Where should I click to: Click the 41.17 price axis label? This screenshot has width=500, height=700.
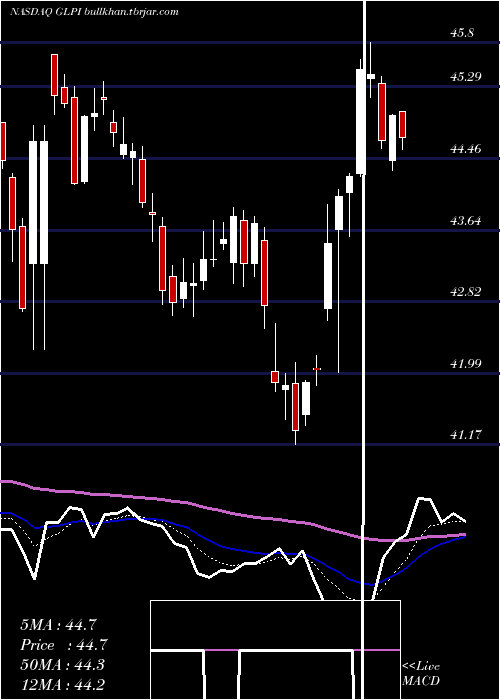click(466, 434)
